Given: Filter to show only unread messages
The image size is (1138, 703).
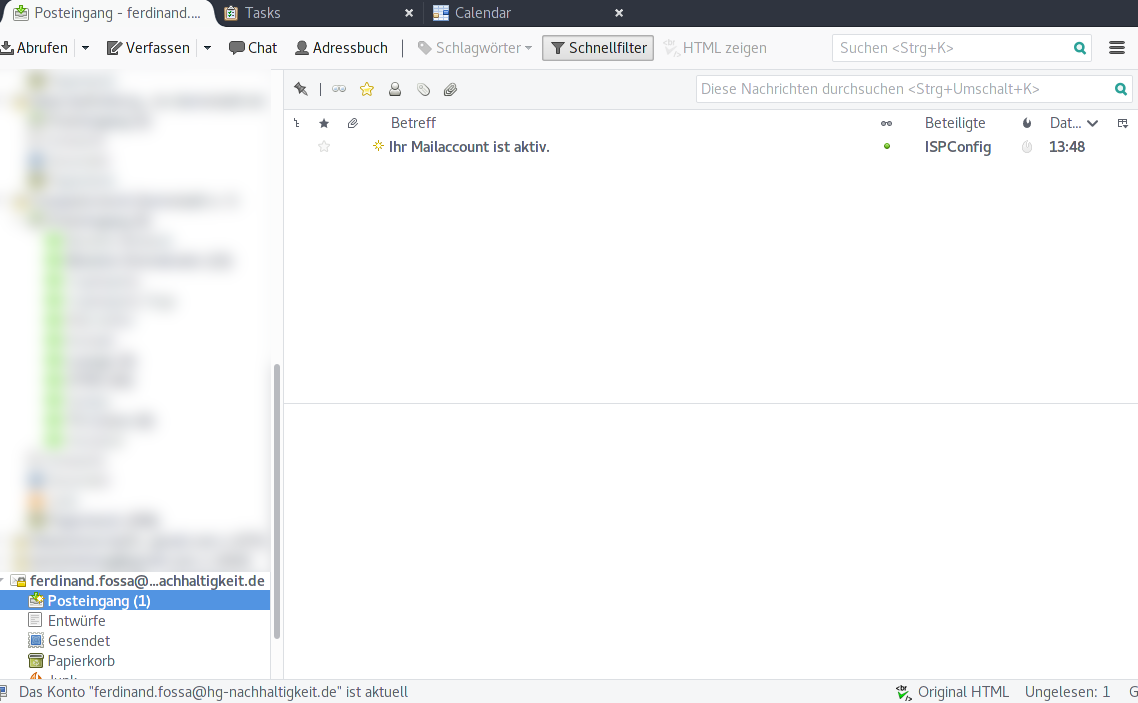Looking at the screenshot, I should [x=339, y=90].
